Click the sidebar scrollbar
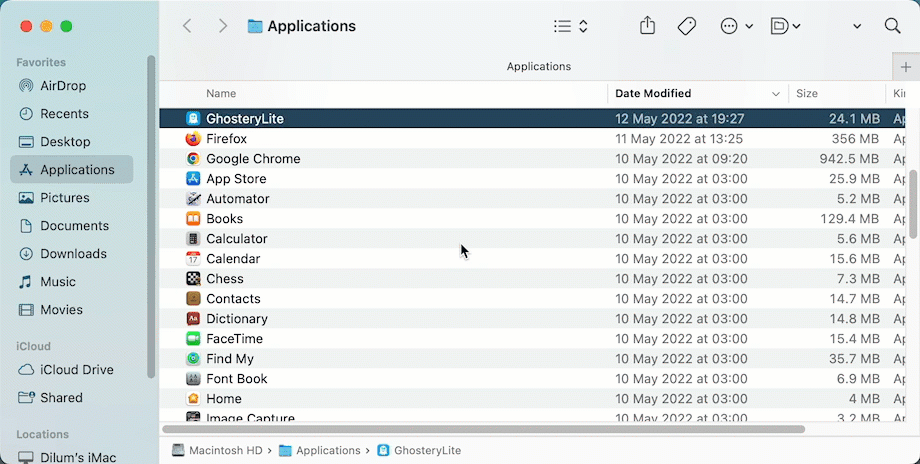920x464 pixels. [151, 217]
